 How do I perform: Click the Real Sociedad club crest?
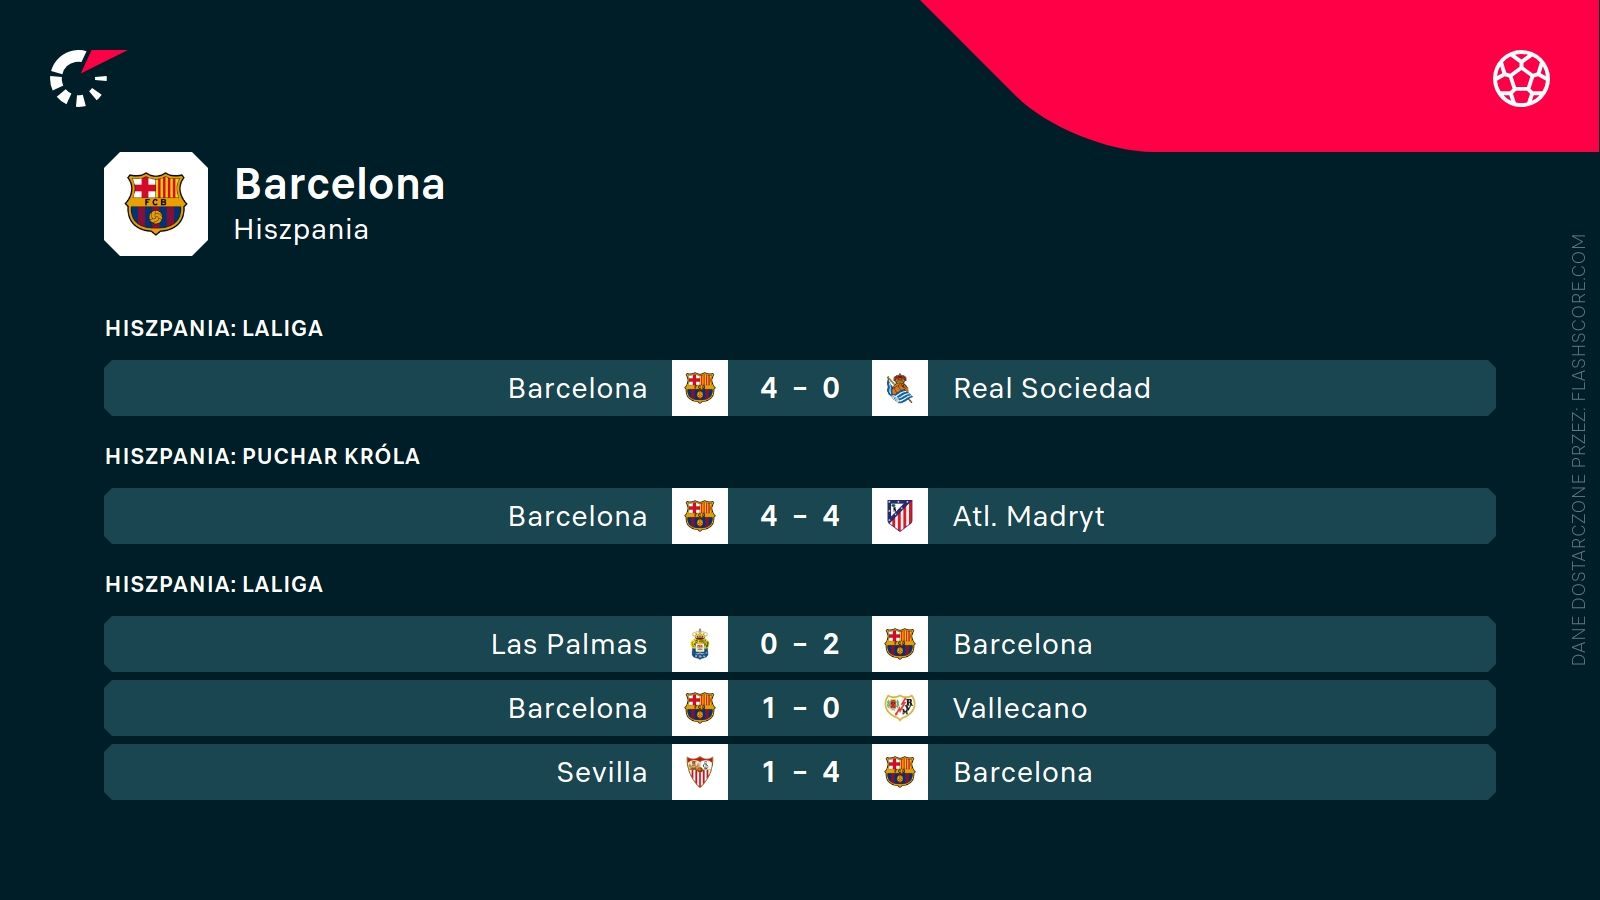900,388
